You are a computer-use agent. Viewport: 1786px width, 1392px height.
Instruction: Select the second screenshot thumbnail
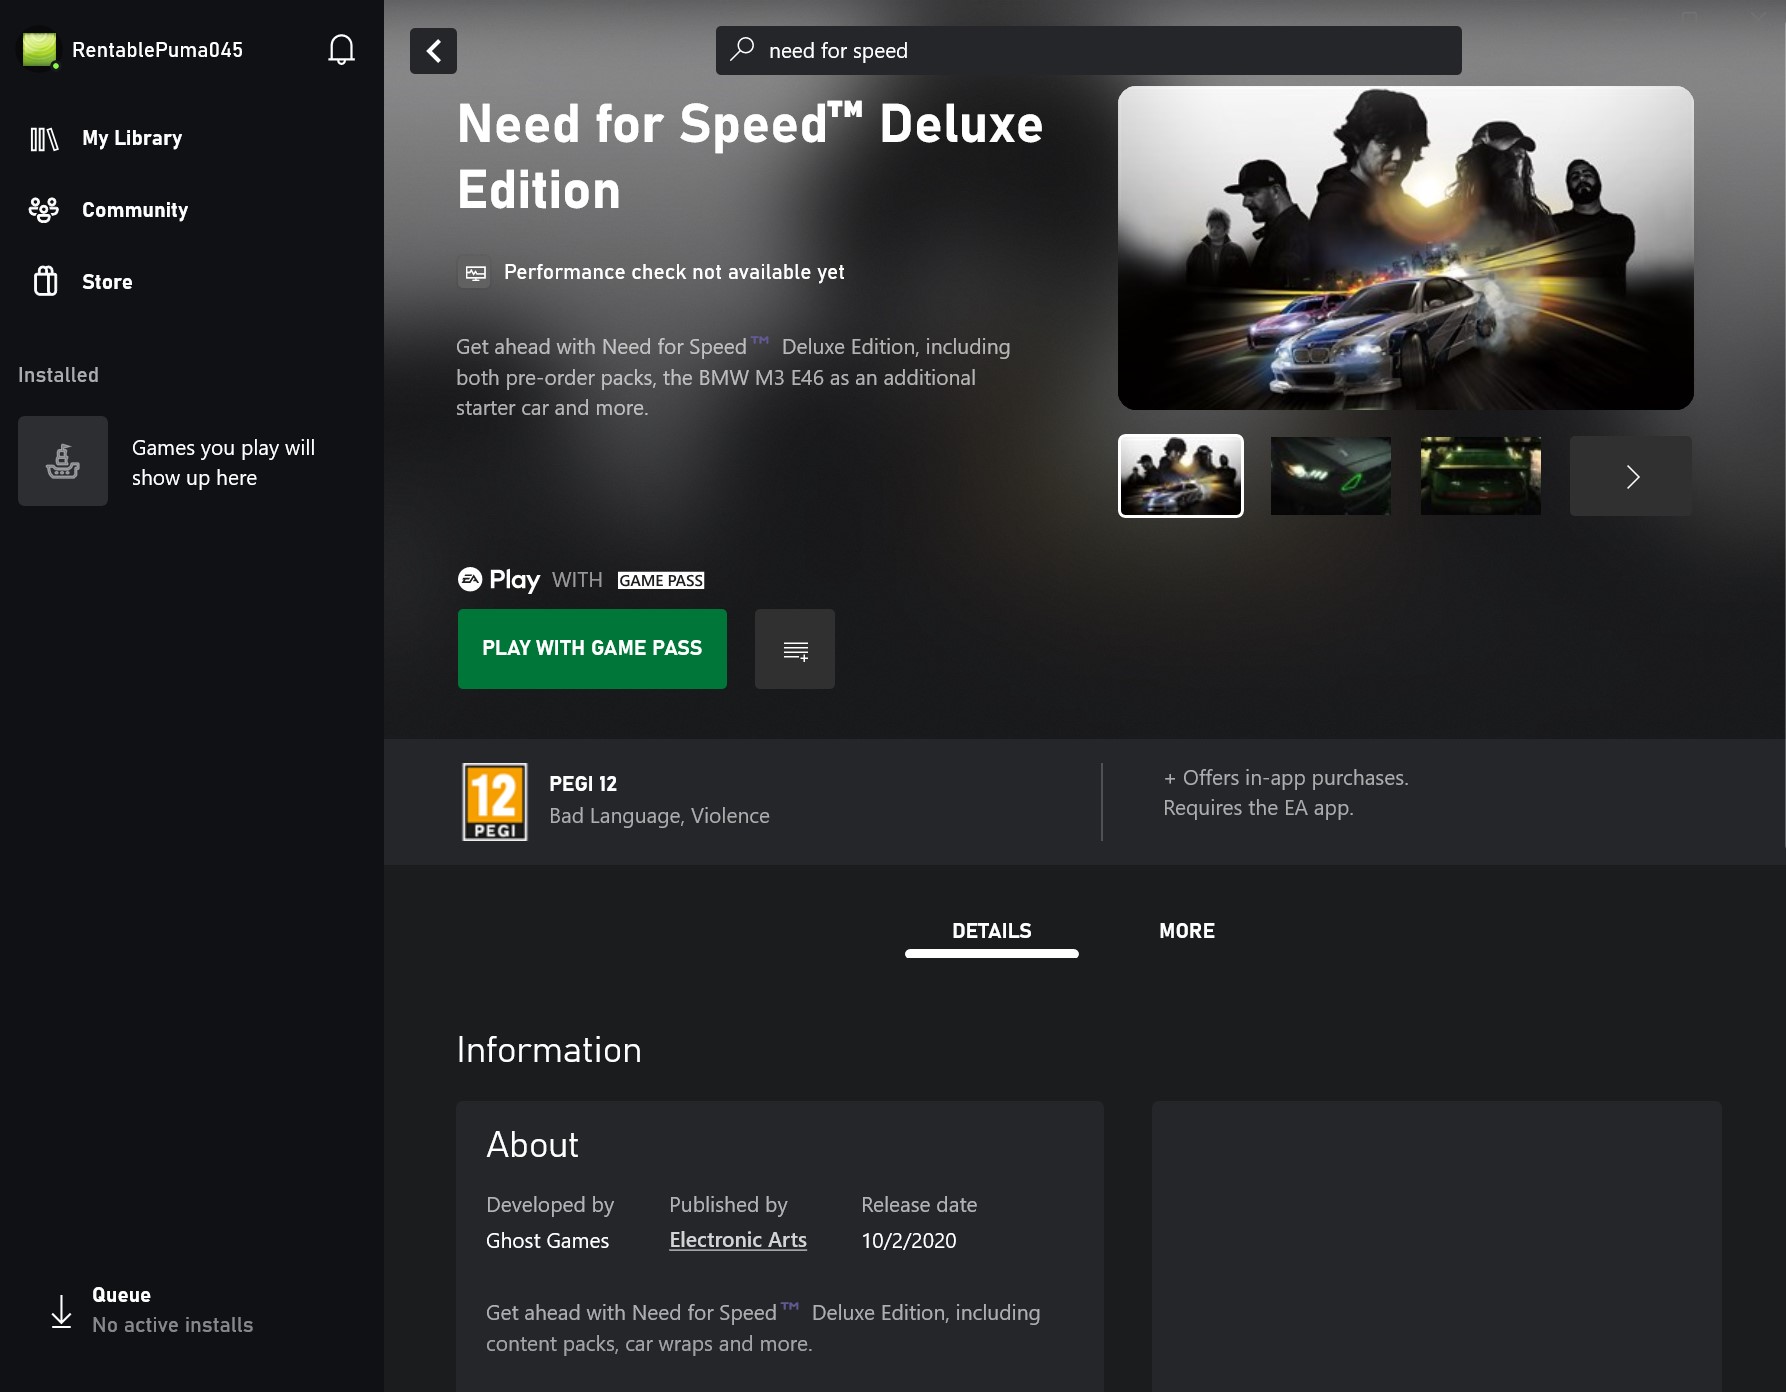point(1330,476)
